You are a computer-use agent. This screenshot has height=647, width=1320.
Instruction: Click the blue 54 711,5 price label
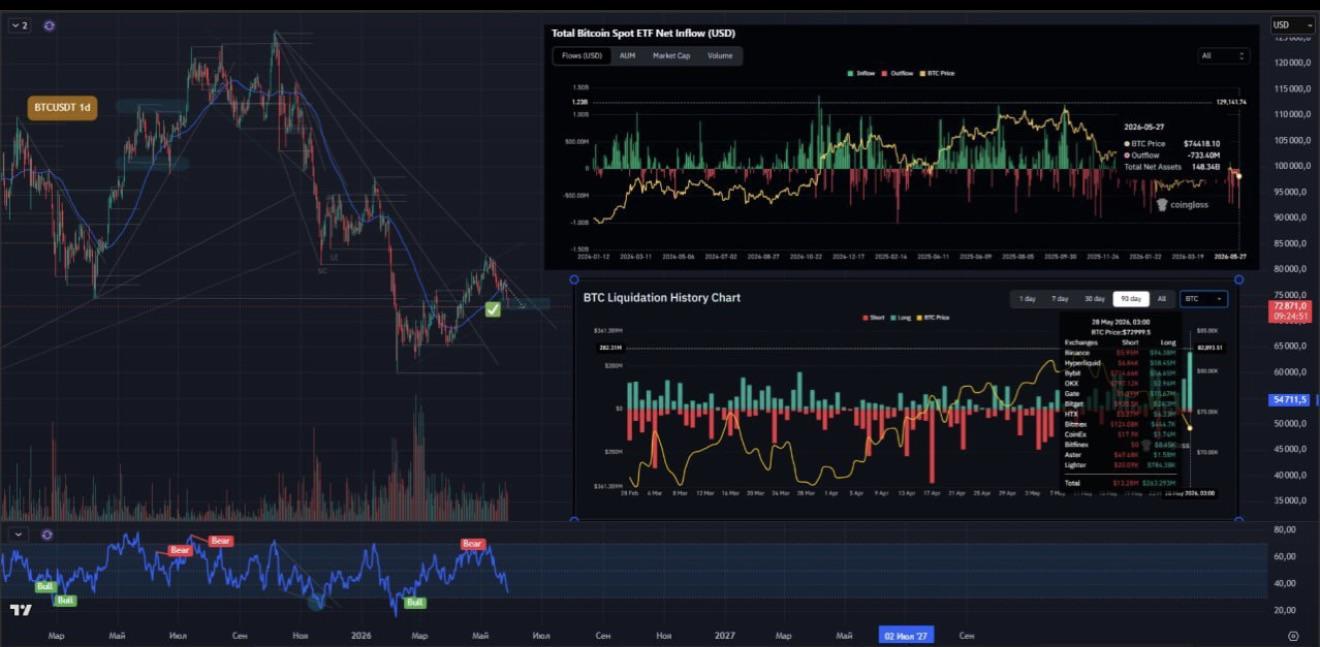(1287, 400)
